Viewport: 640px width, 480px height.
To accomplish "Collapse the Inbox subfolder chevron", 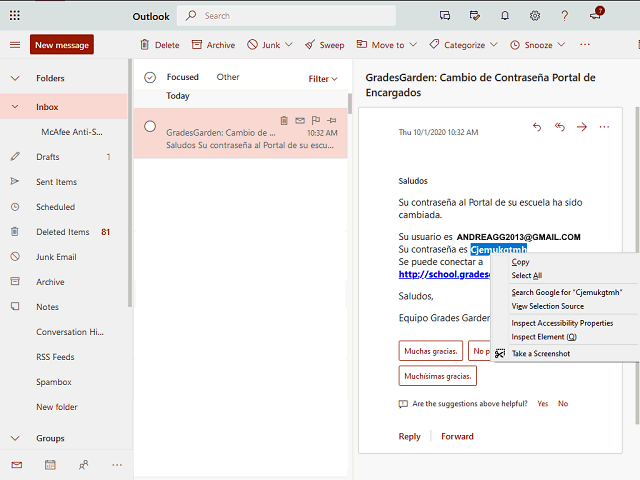I will pyautogui.click(x=15, y=107).
